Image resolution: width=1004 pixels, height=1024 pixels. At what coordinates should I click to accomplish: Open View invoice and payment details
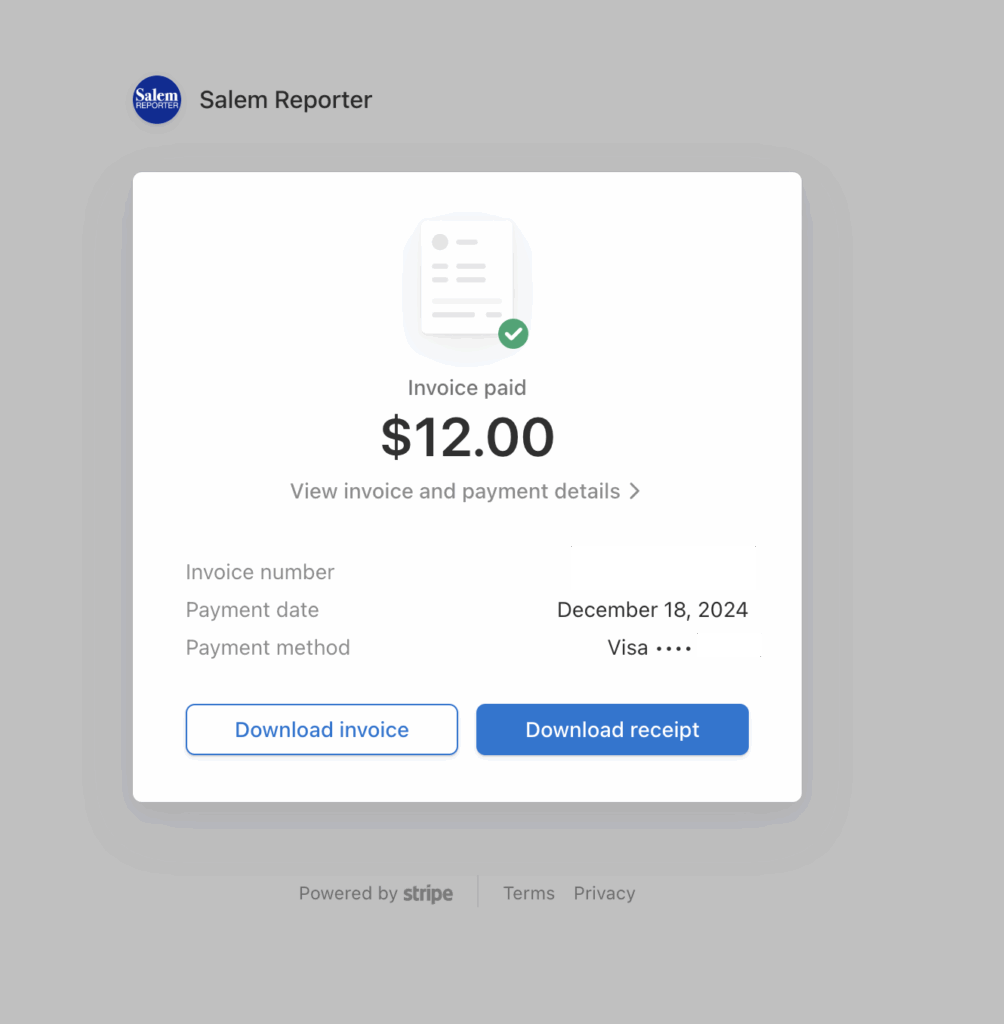[x=455, y=492]
